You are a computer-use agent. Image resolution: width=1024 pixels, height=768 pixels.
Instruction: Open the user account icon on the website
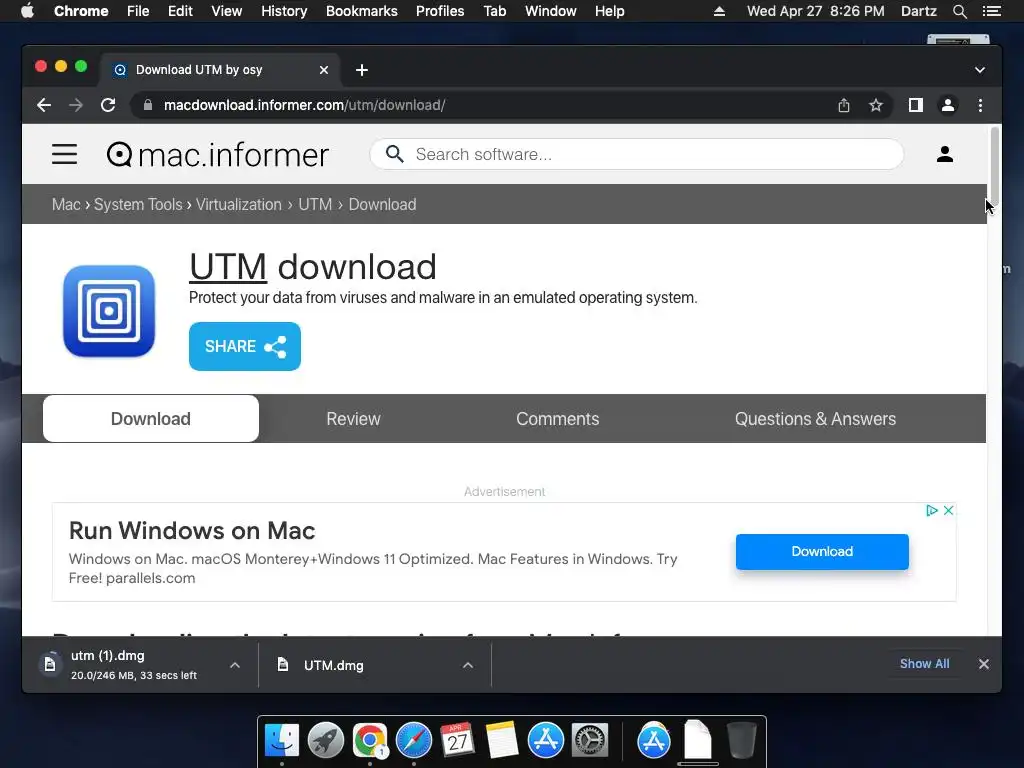(x=944, y=154)
